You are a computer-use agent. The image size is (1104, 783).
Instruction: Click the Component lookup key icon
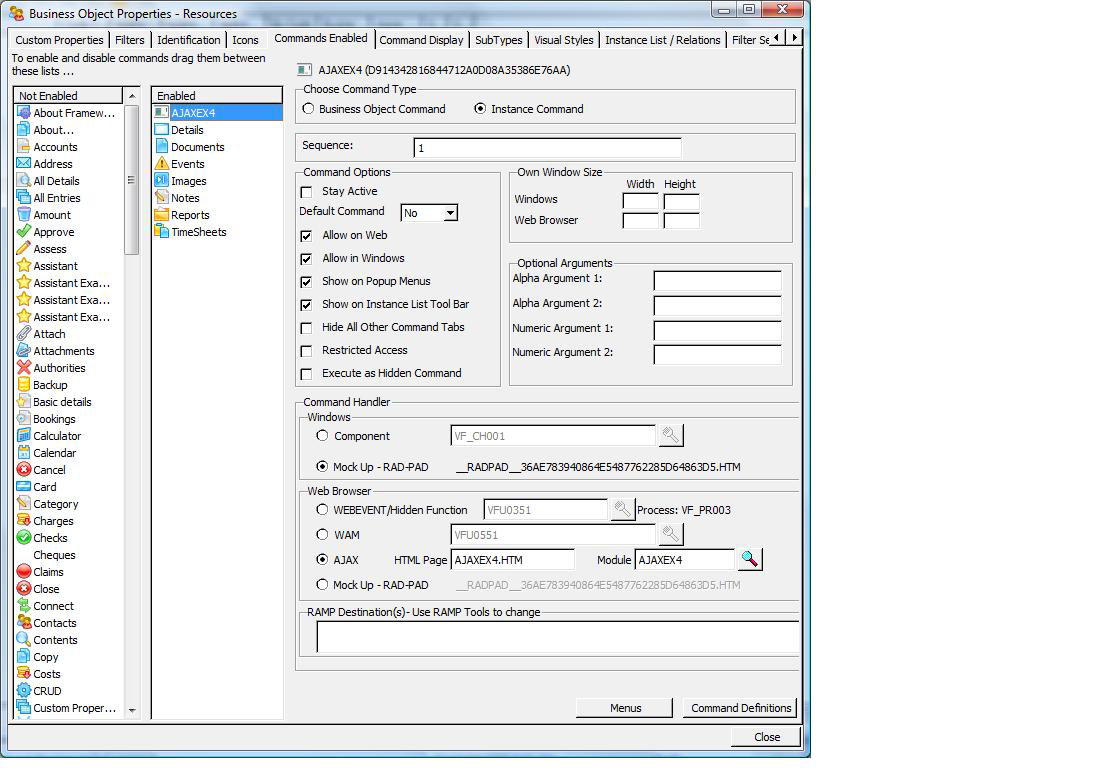[671, 436]
